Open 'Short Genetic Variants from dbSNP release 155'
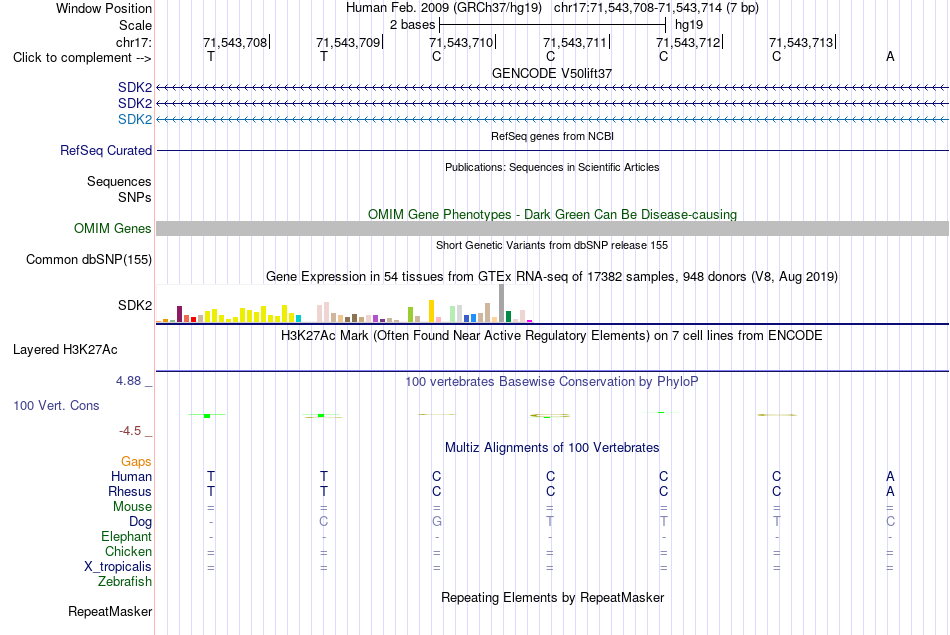950x635 pixels. point(551,245)
